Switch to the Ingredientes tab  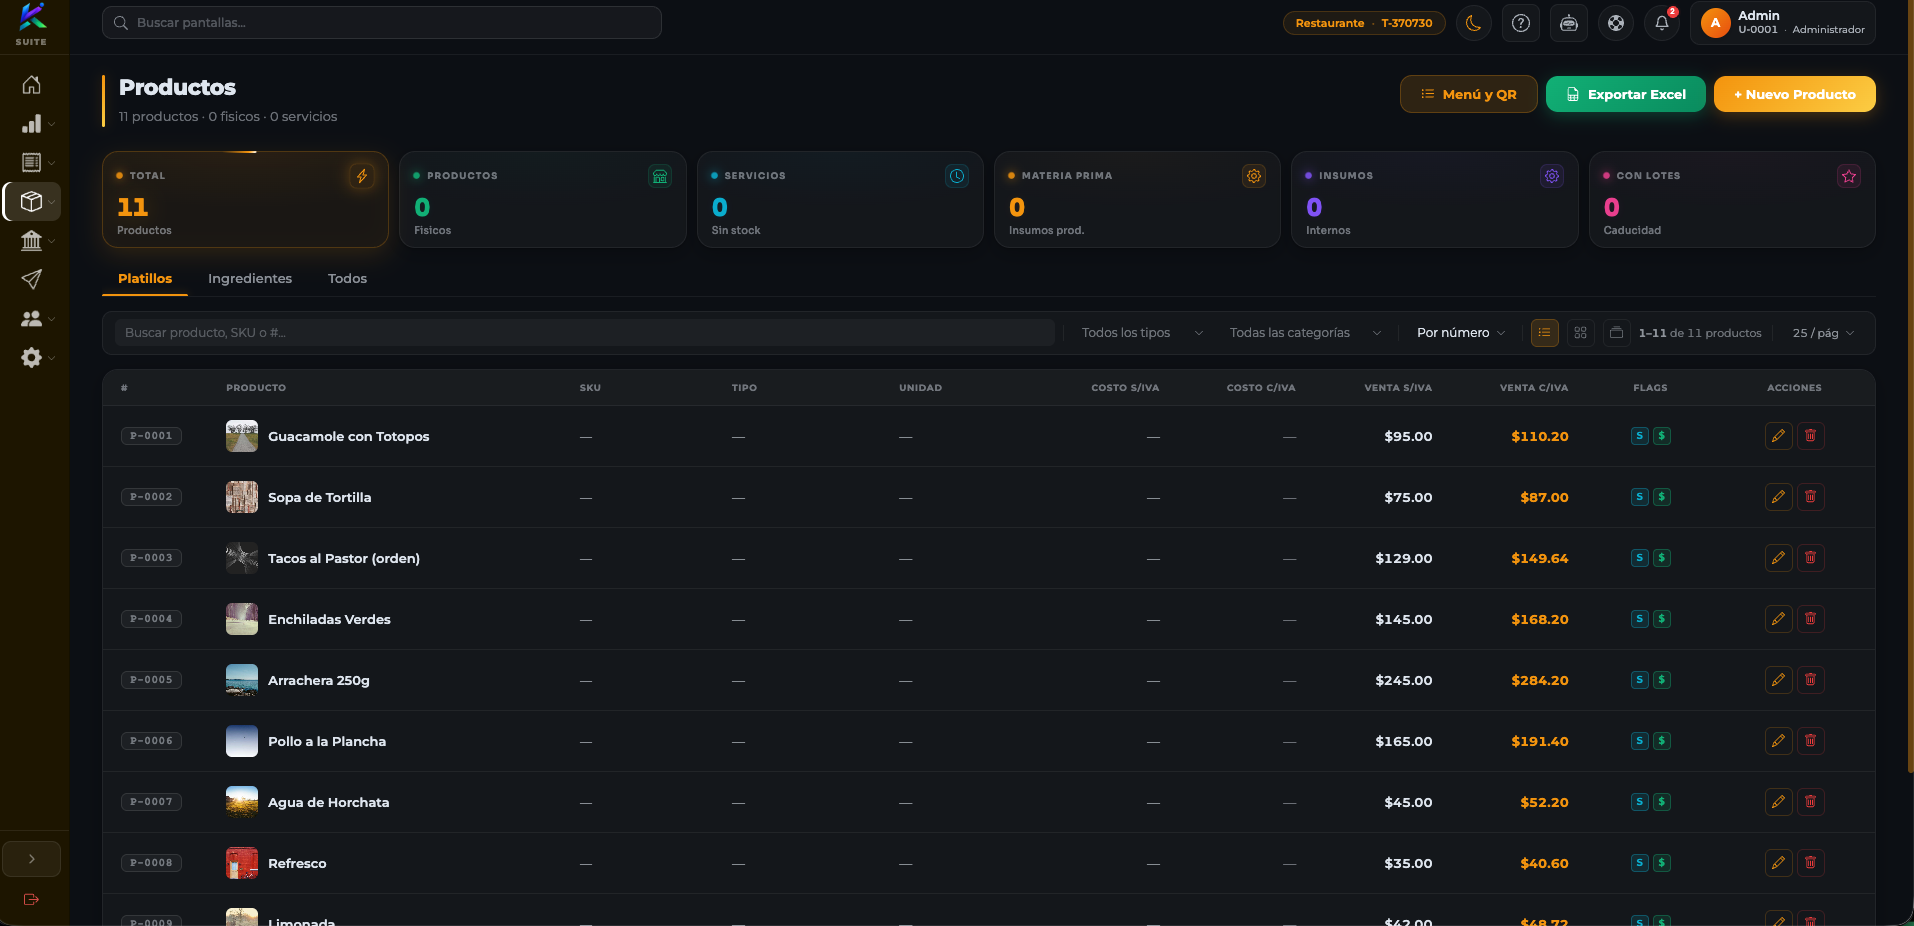tap(250, 279)
